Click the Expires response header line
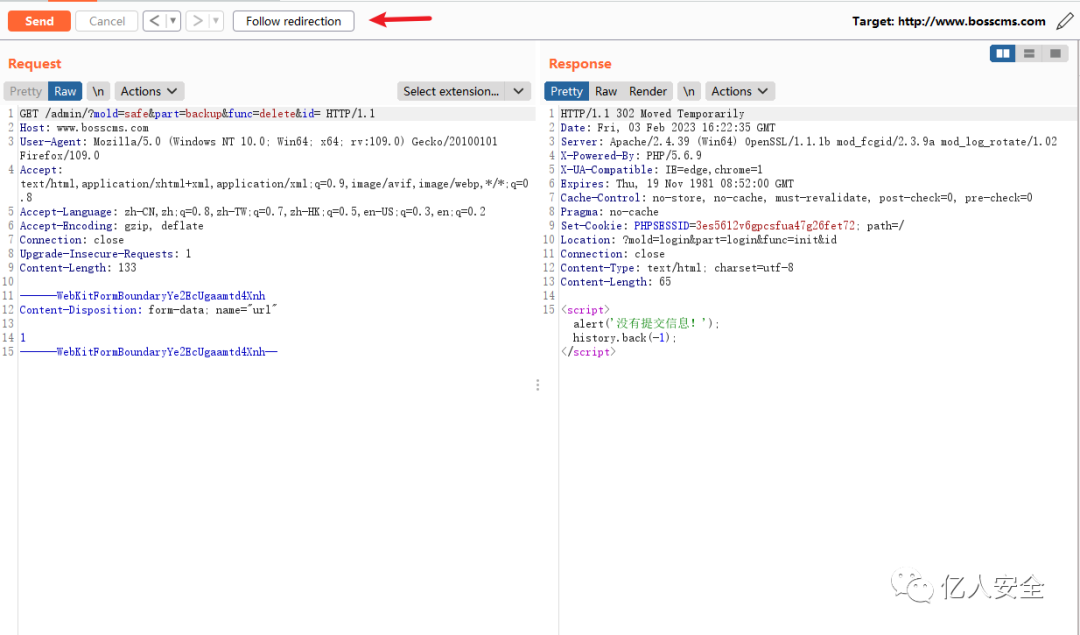The image size is (1080, 635). point(677,184)
